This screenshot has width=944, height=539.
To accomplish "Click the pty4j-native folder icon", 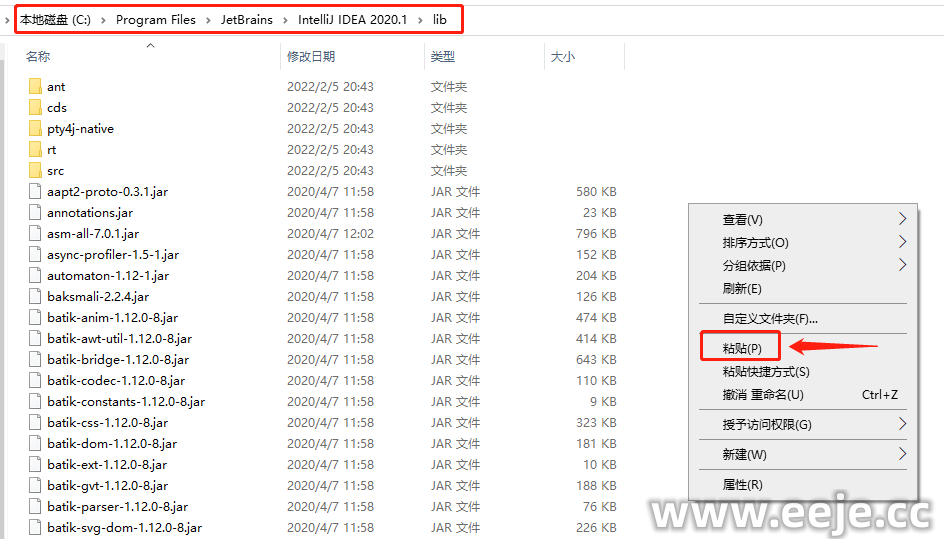I will coord(35,129).
